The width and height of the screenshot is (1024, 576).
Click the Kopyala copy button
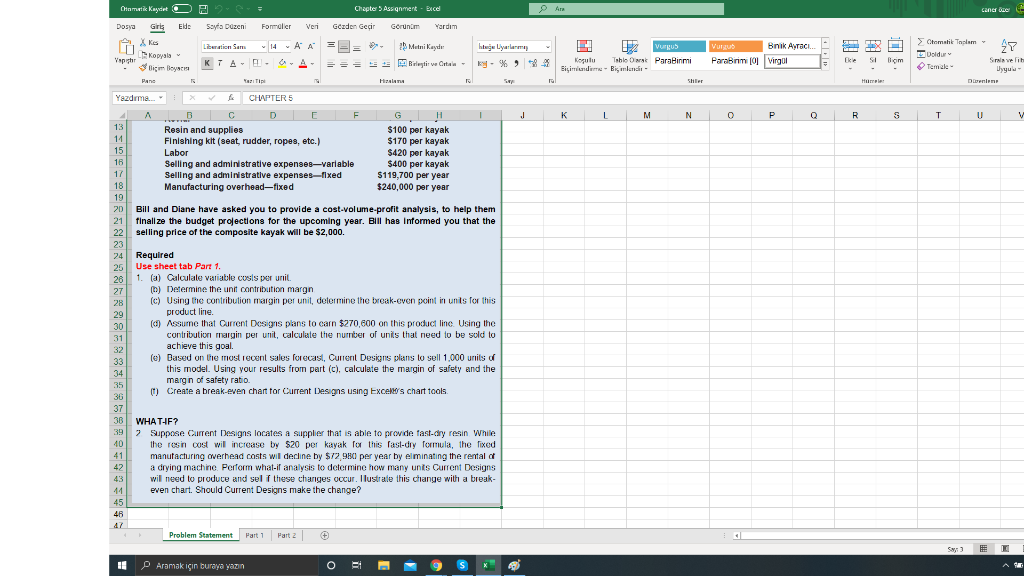click(156, 56)
